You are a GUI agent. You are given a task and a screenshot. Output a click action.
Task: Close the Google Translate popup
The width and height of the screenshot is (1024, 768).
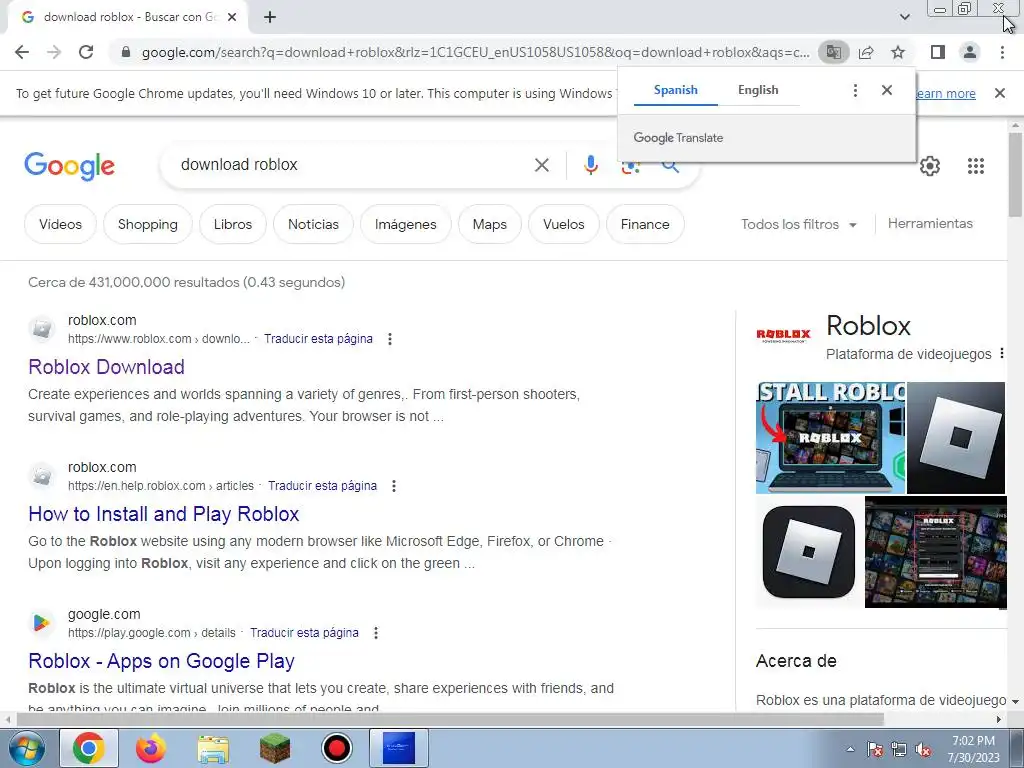click(886, 90)
